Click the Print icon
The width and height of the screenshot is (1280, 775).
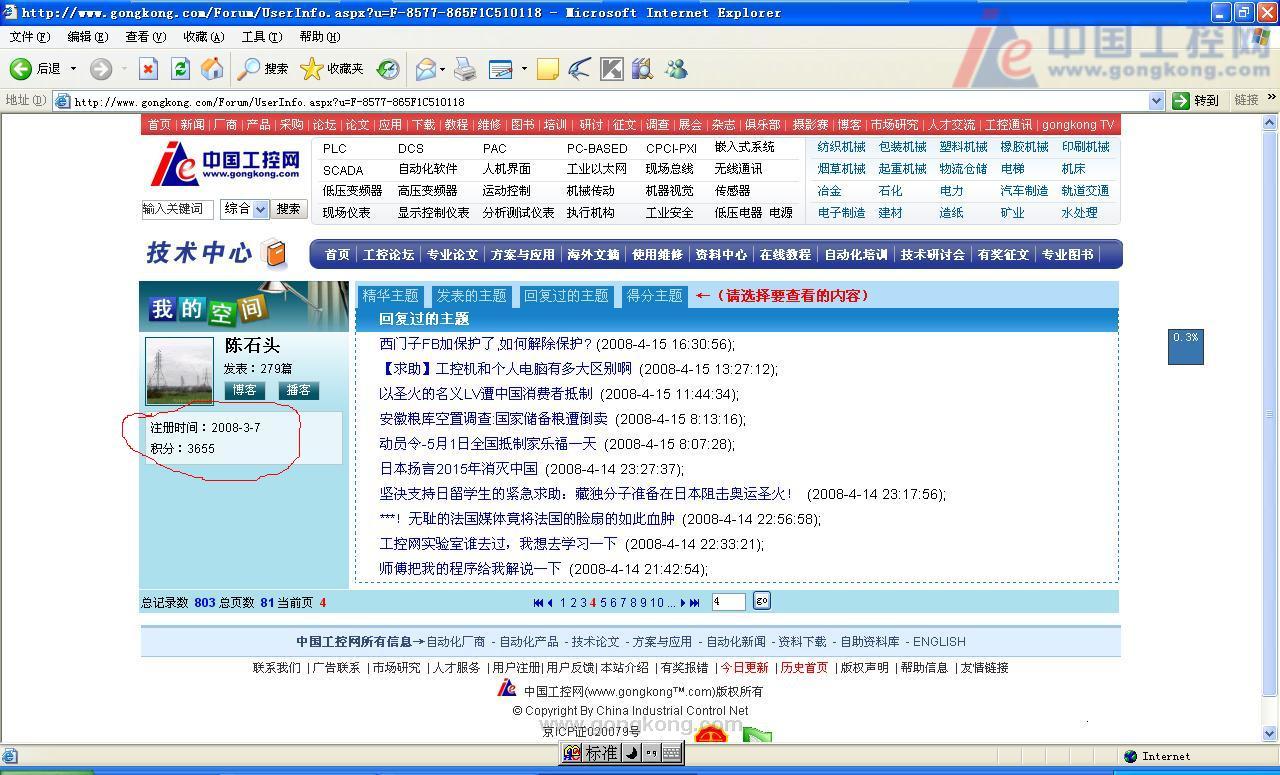[x=465, y=69]
